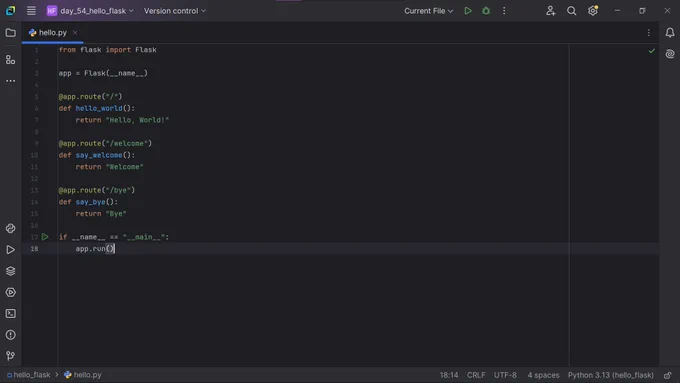This screenshot has width=680, height=383.
Task: Close the hello.py tab
Action: (75, 33)
